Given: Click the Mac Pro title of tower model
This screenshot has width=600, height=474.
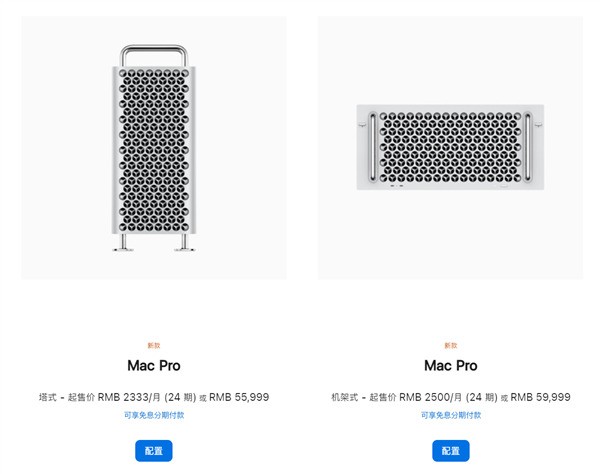Looking at the screenshot, I should 153,366.
